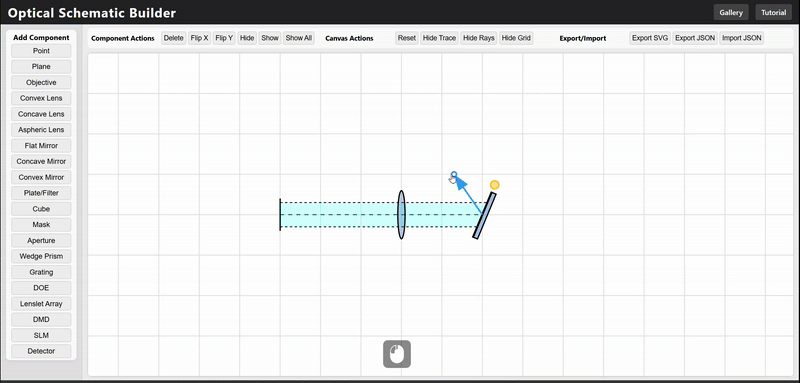Open the Gallery

click(731, 13)
